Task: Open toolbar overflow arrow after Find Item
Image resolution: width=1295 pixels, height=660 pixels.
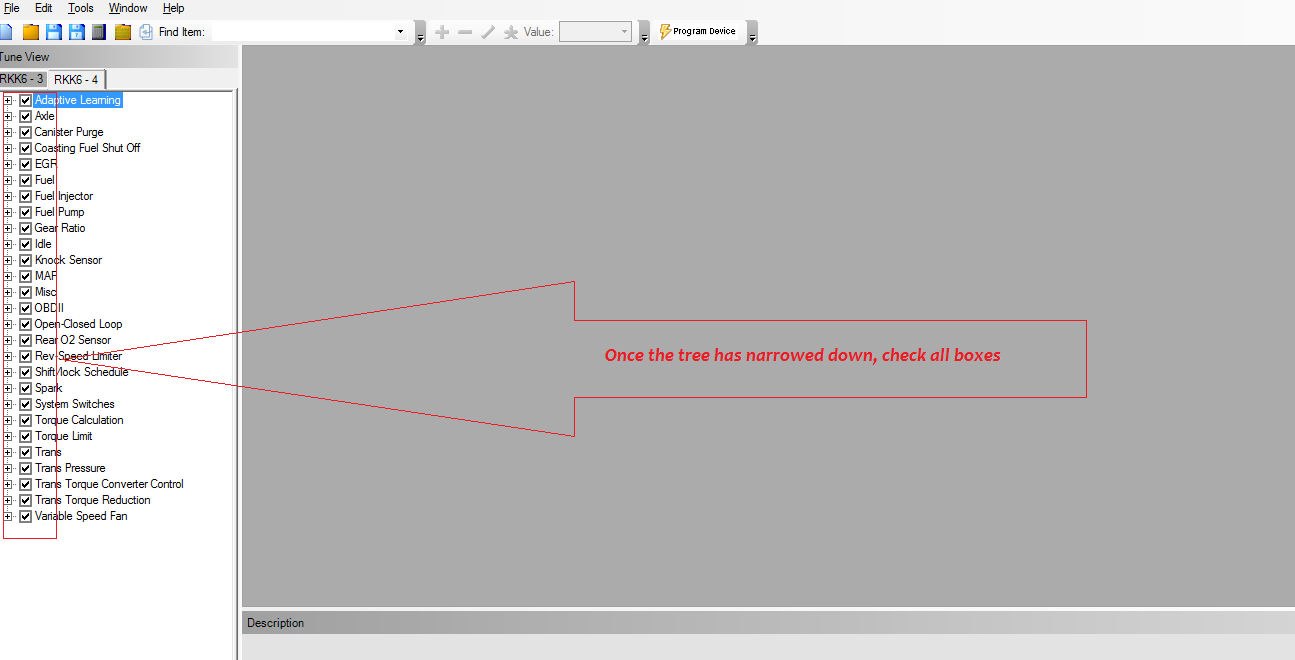Action: [420, 33]
